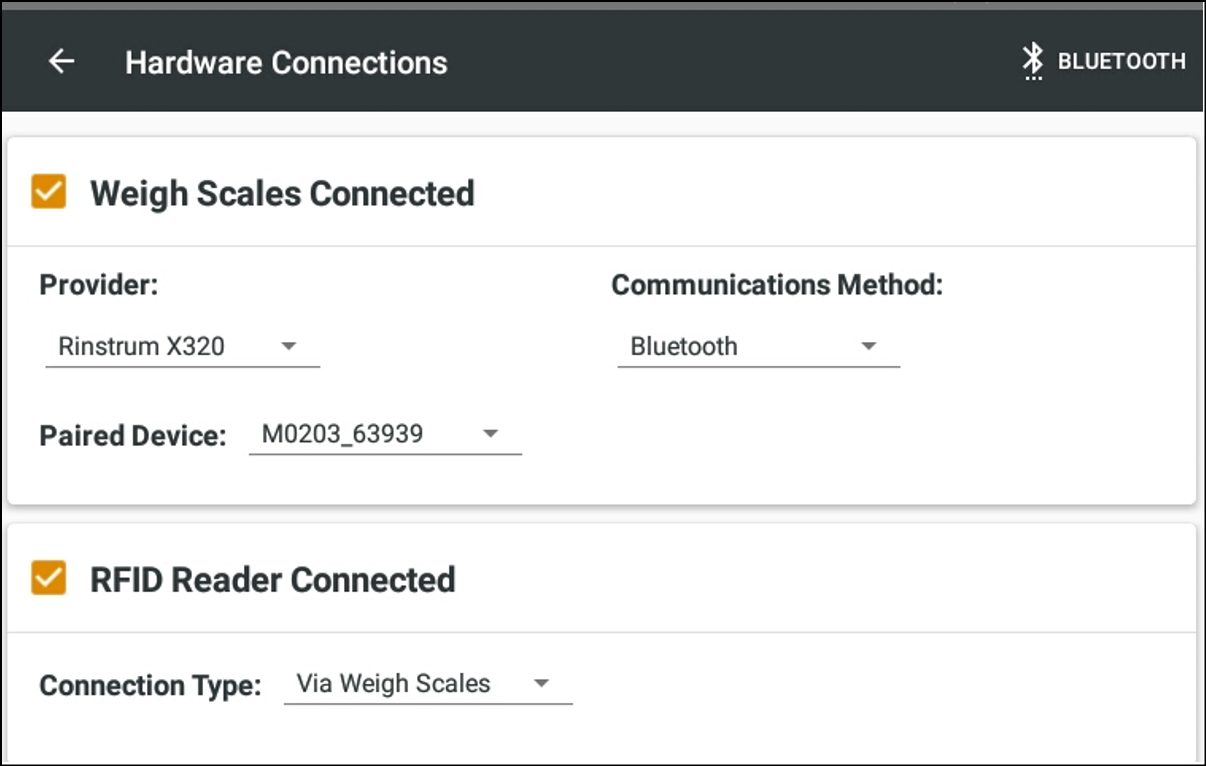Click the BLUETOOTH label in the header
This screenshot has width=1206, height=766.
click(x=1120, y=61)
